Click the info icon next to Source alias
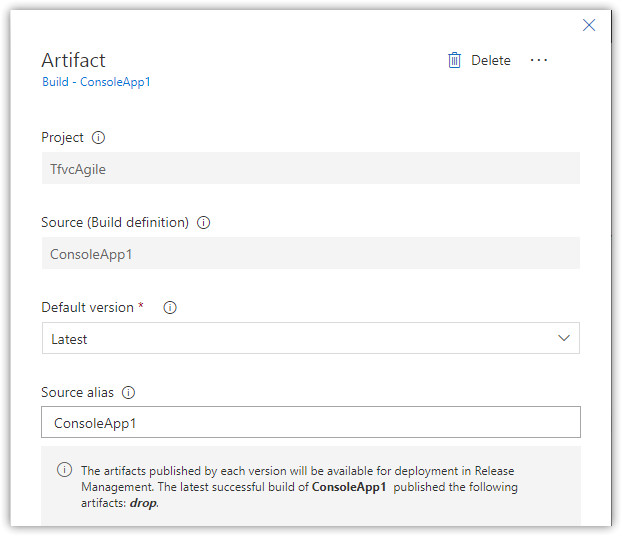The image size is (622, 536). pyautogui.click(x=128, y=392)
